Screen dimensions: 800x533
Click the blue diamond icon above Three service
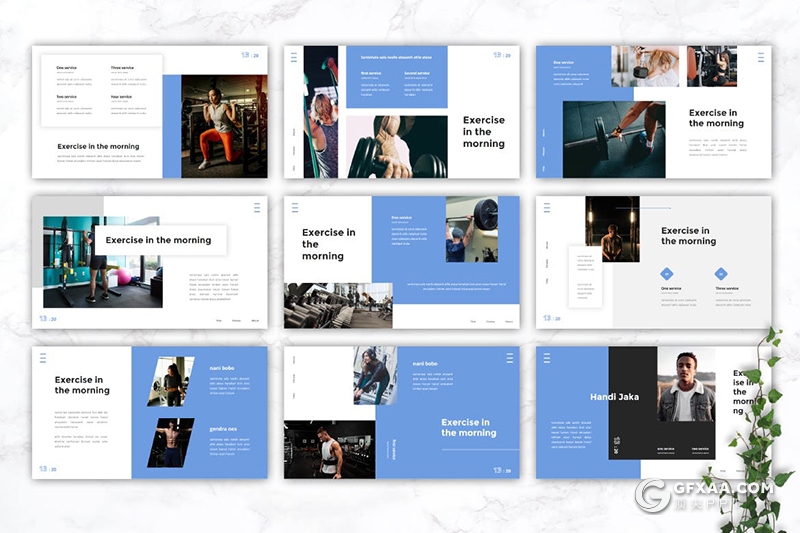pyautogui.click(x=720, y=274)
